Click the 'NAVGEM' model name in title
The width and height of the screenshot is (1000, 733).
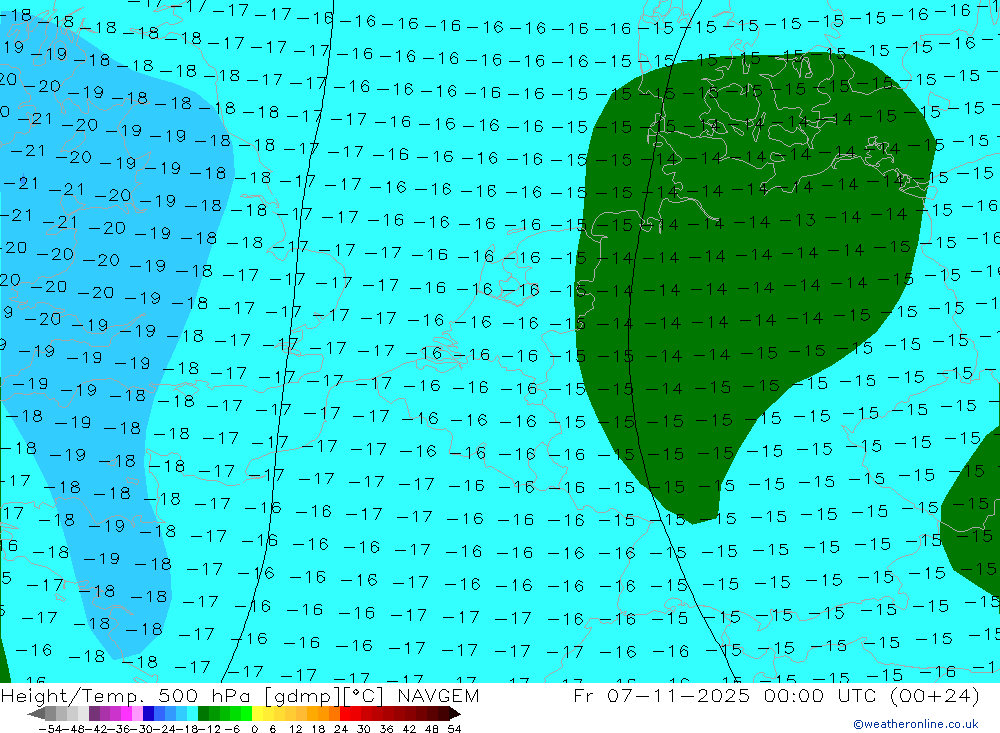(x=438, y=695)
